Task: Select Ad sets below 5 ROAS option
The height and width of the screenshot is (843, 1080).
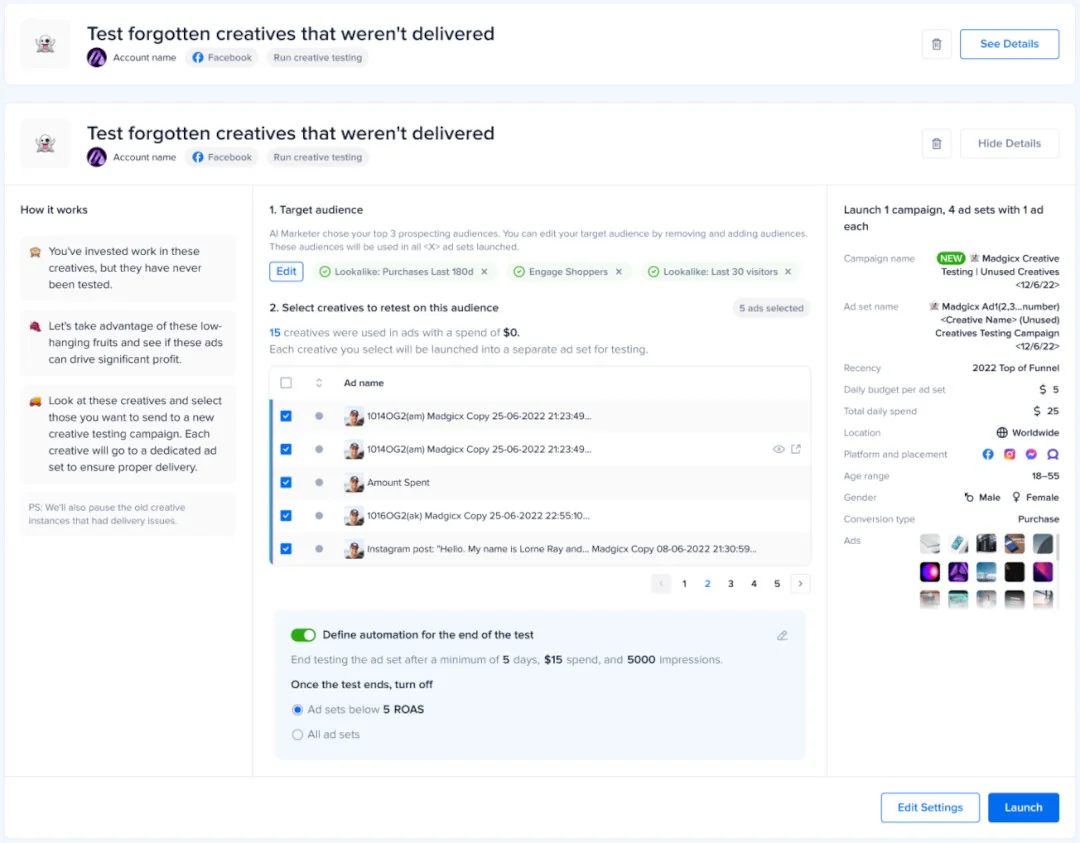Action: click(x=297, y=709)
